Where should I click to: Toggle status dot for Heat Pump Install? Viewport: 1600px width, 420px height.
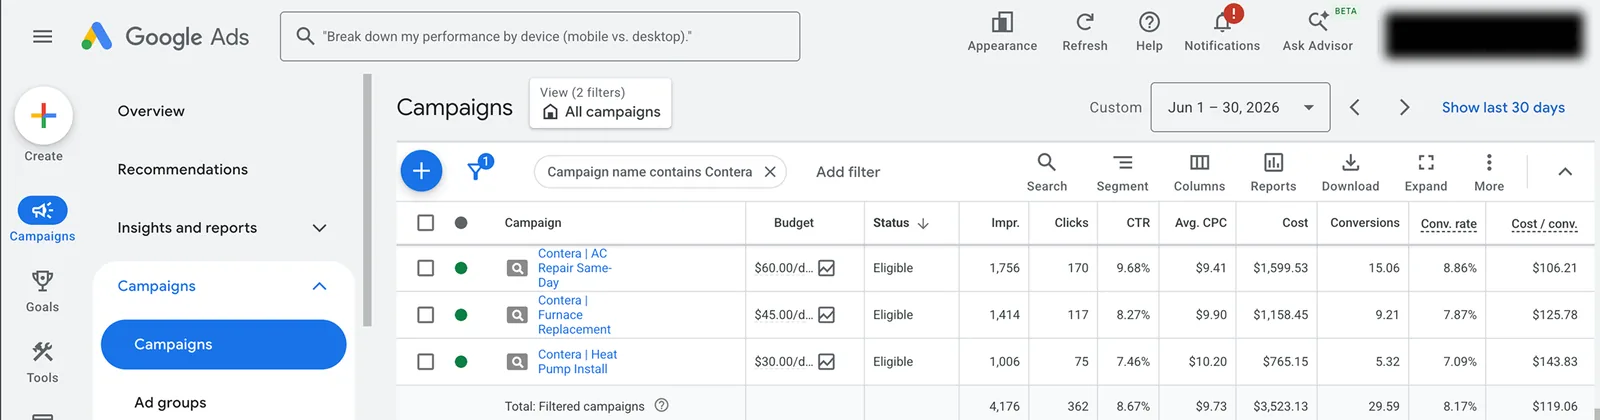461,362
